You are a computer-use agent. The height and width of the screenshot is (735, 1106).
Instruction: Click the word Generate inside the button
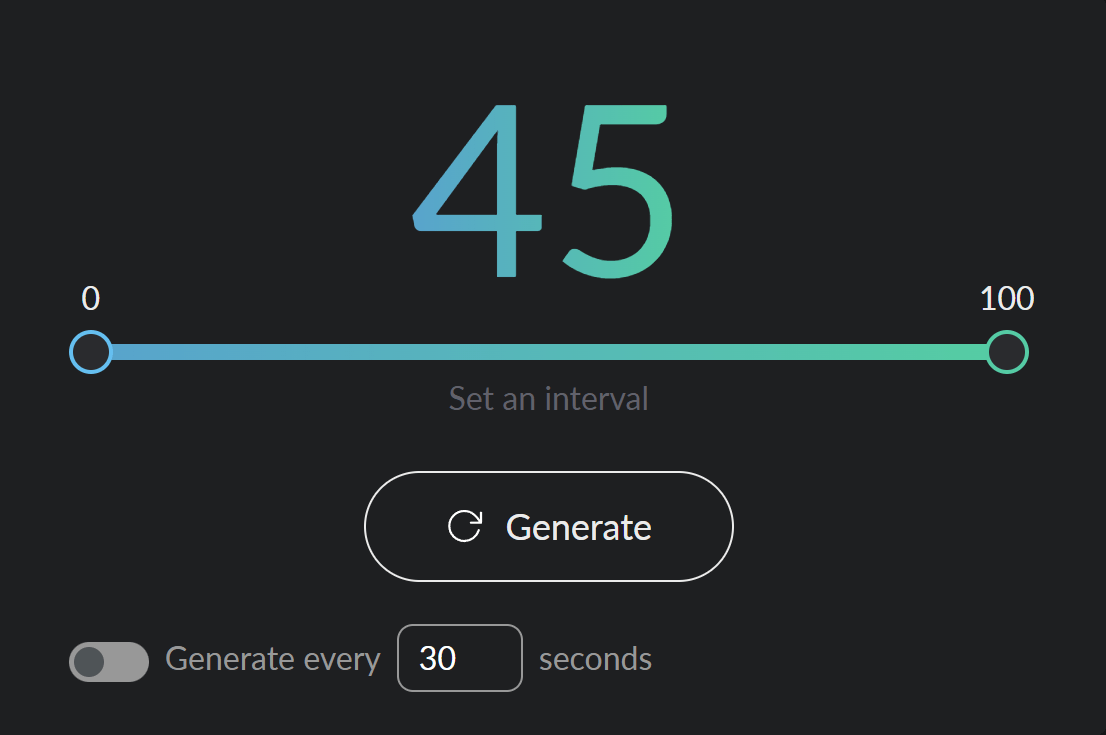[x=578, y=527]
